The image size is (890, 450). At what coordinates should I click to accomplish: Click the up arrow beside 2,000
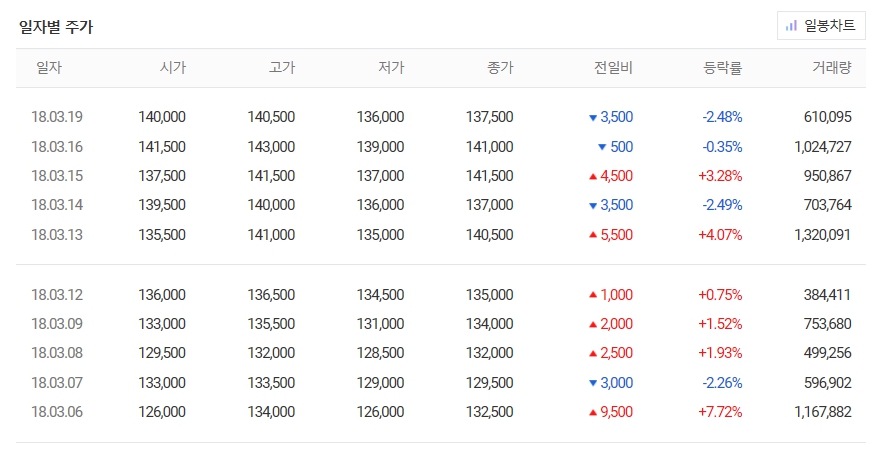[593, 325]
